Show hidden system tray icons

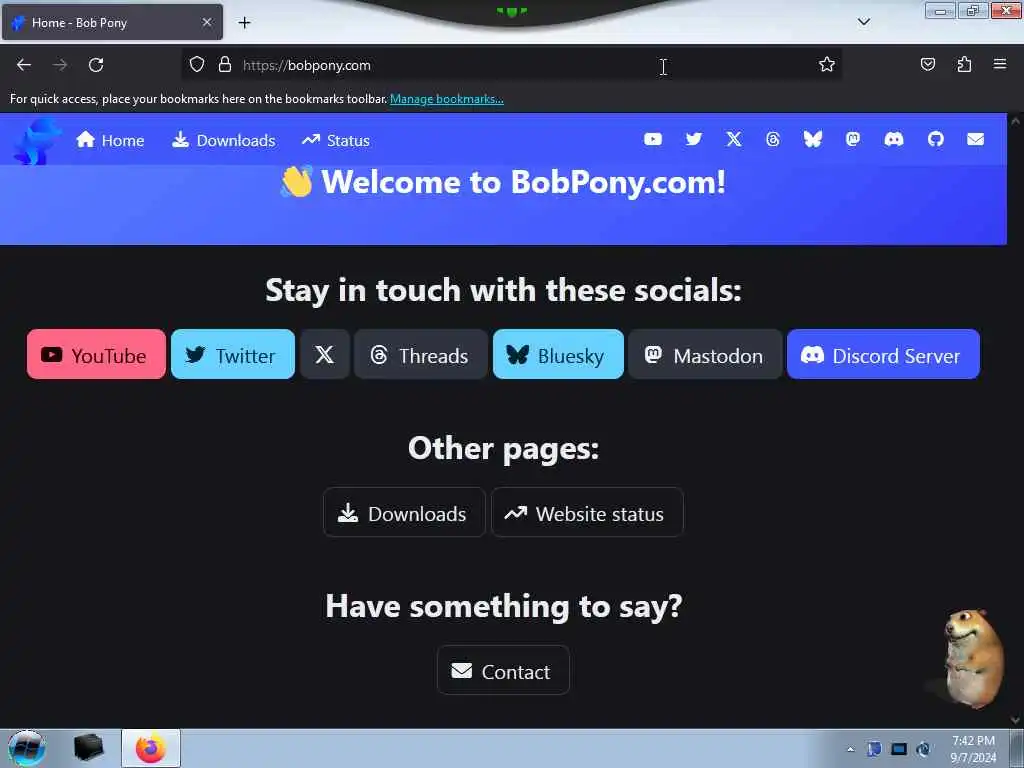point(850,749)
